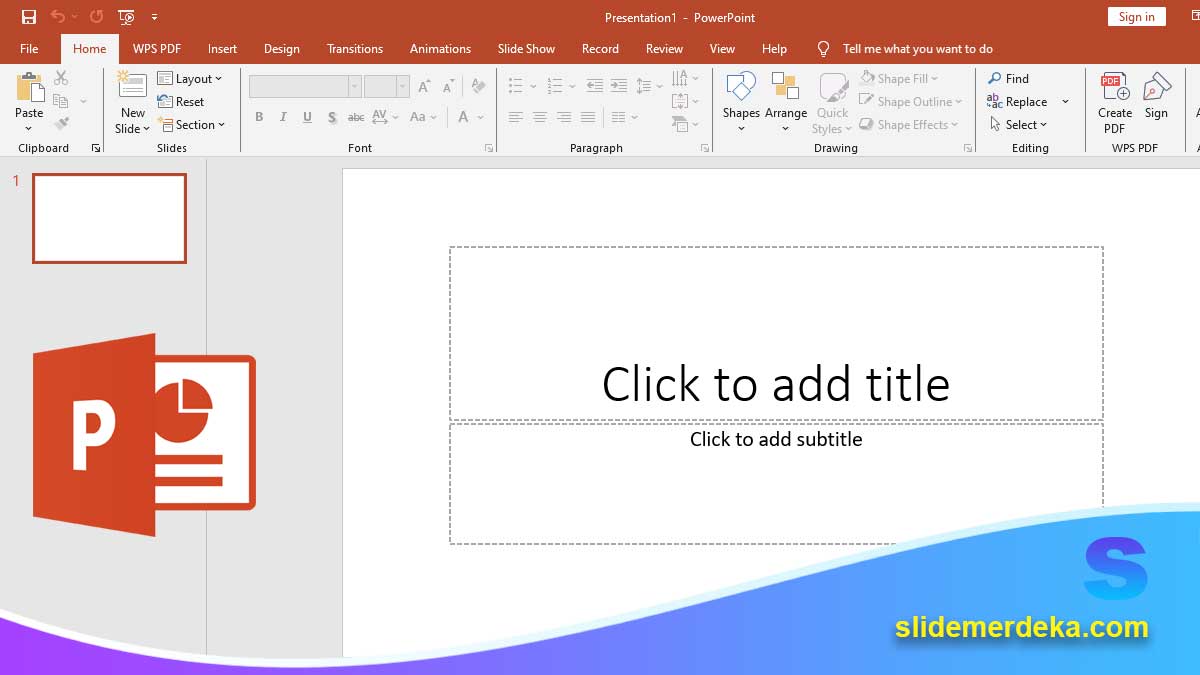Switch to the WPS PDF tab
Viewport: 1200px width, 675px height.
click(157, 49)
